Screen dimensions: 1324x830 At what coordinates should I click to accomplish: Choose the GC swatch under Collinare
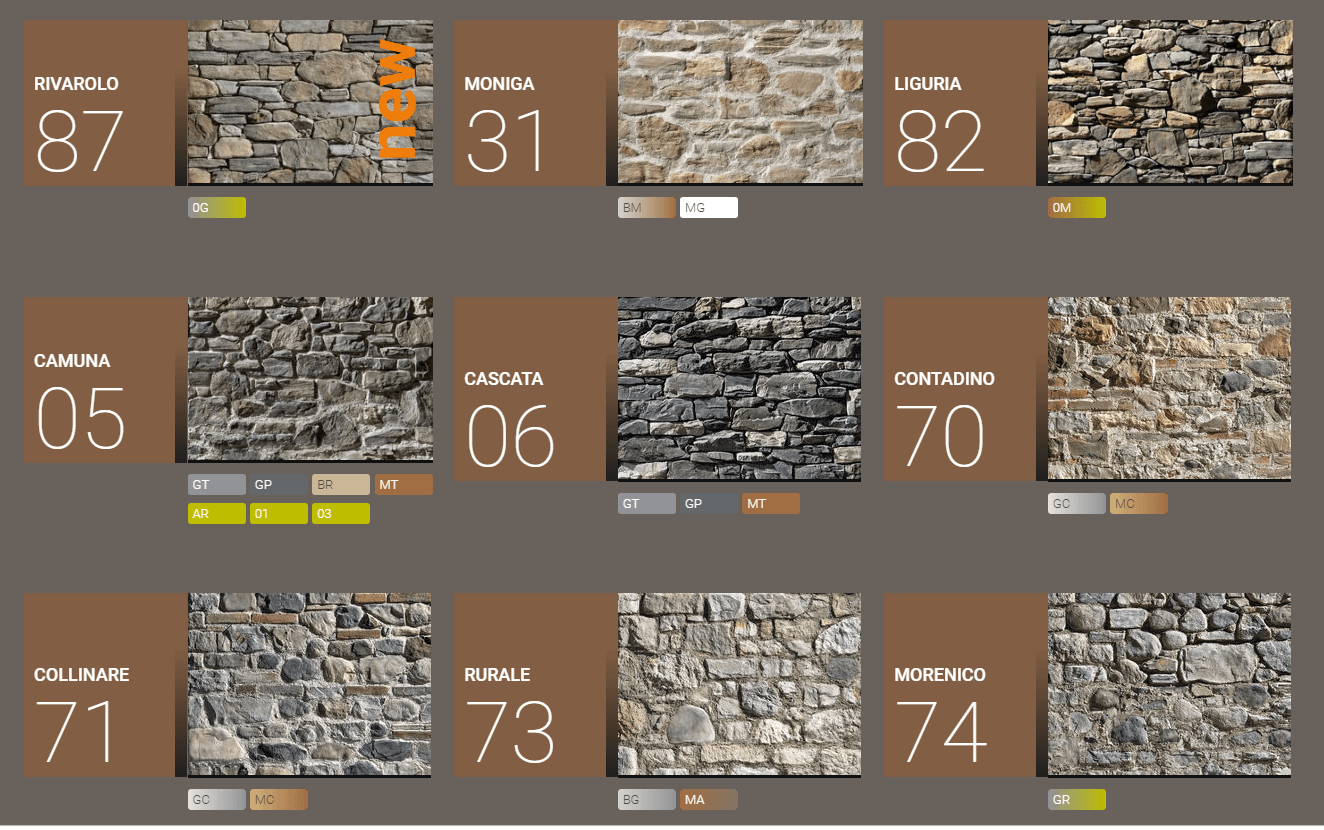tap(217, 800)
